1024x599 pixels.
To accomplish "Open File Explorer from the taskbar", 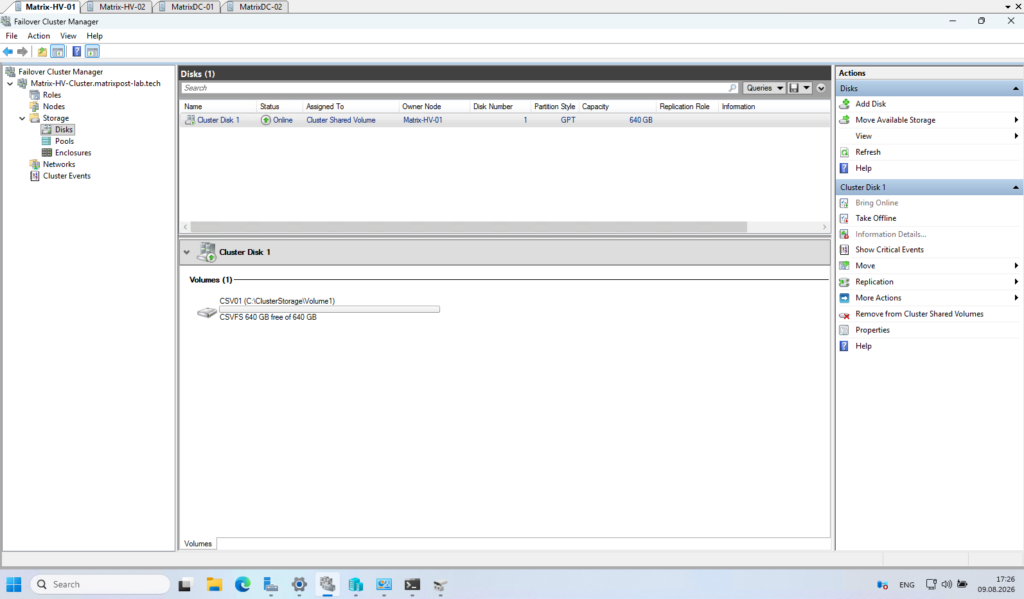I will [214, 585].
